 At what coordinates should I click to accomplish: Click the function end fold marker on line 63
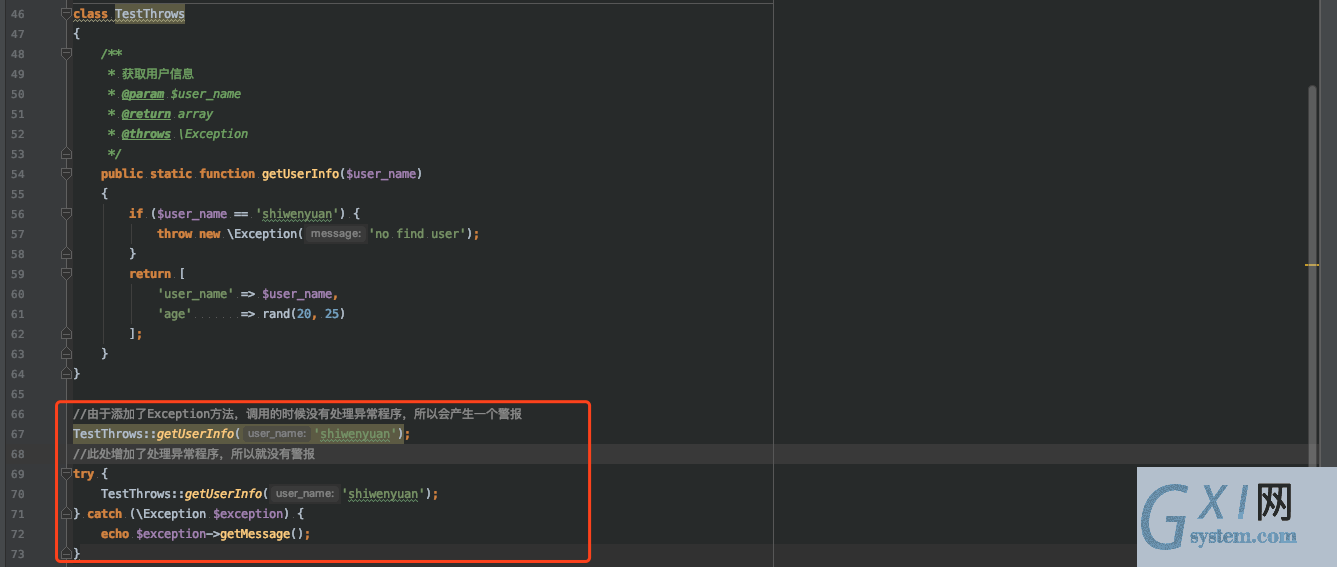(x=66, y=354)
